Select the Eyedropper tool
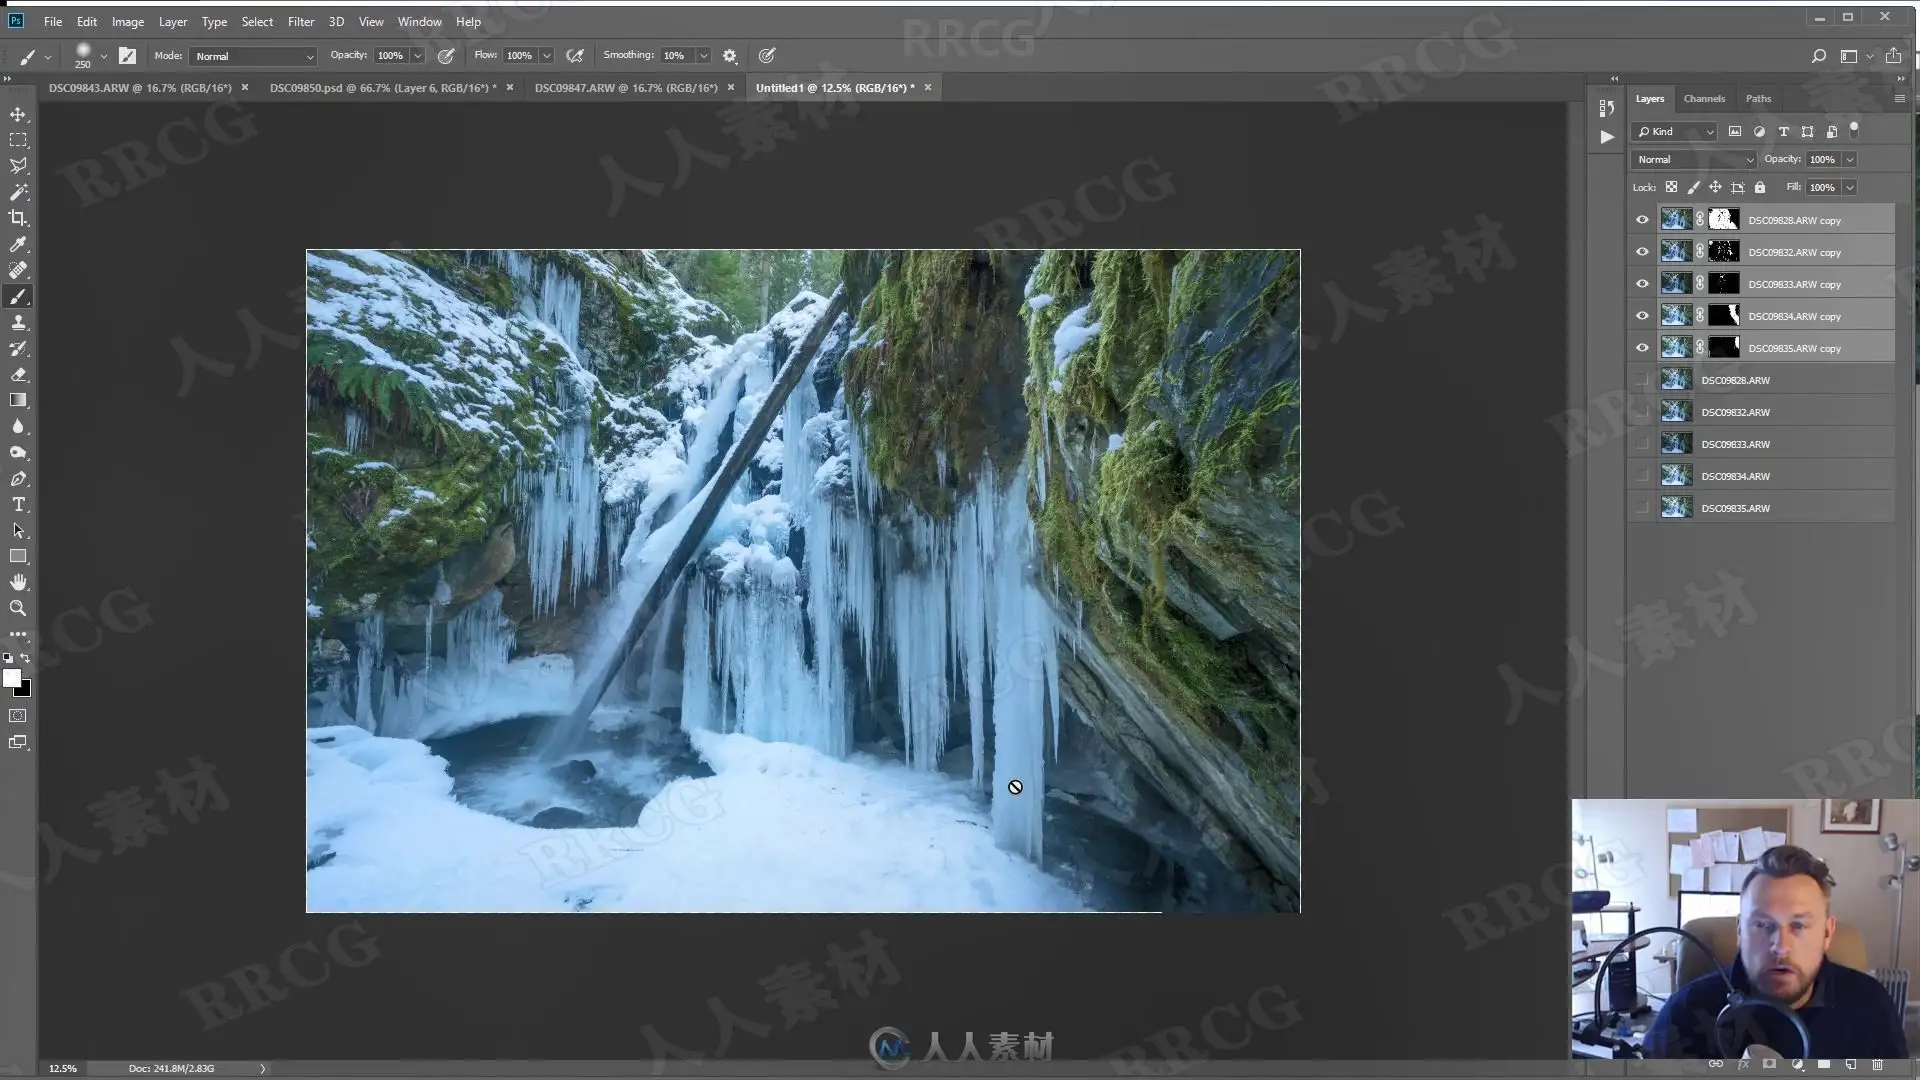The image size is (1920, 1080). [x=18, y=244]
